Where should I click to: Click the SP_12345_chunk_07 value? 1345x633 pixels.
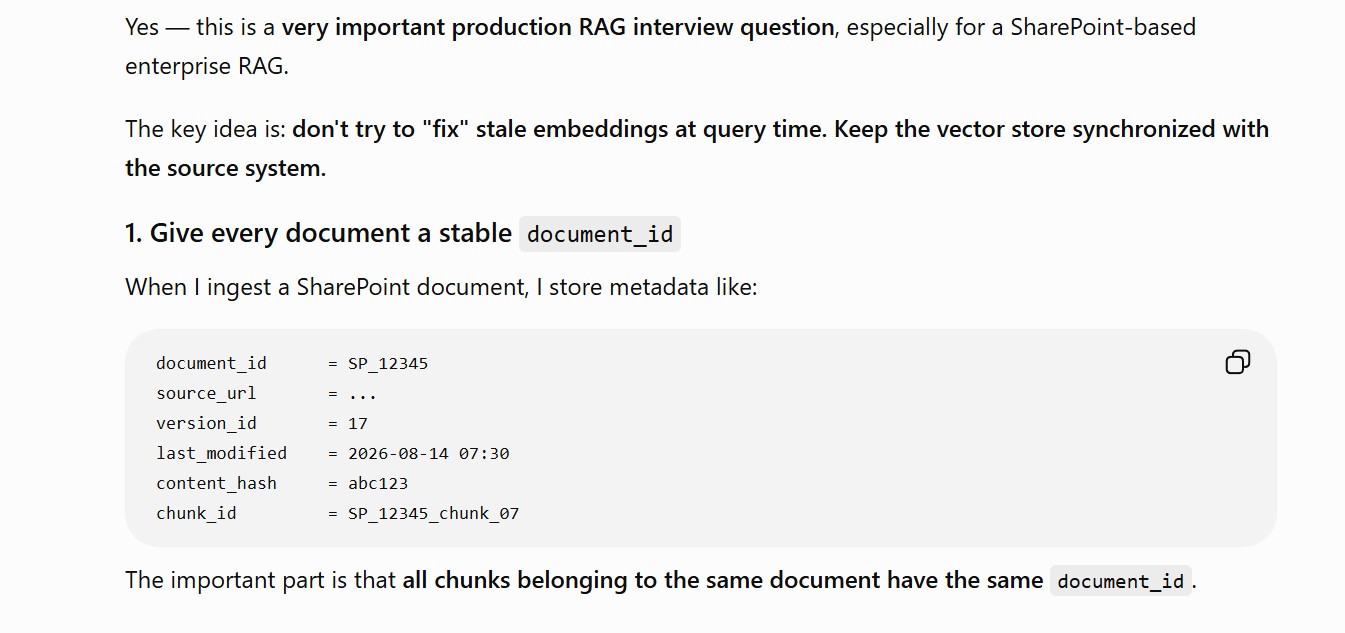pos(433,514)
